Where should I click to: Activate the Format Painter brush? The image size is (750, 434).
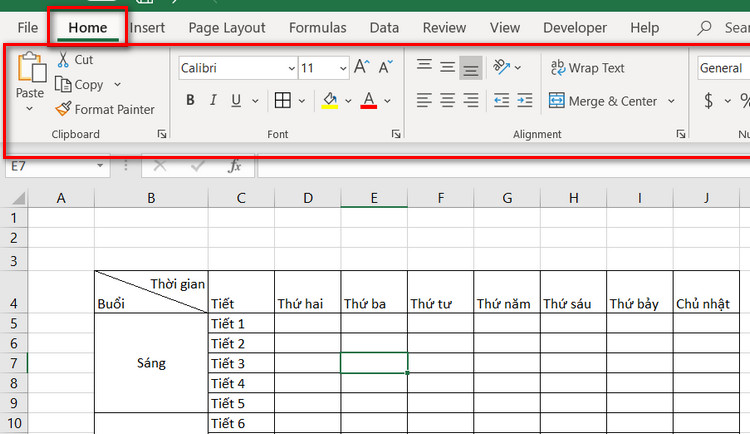[105, 110]
